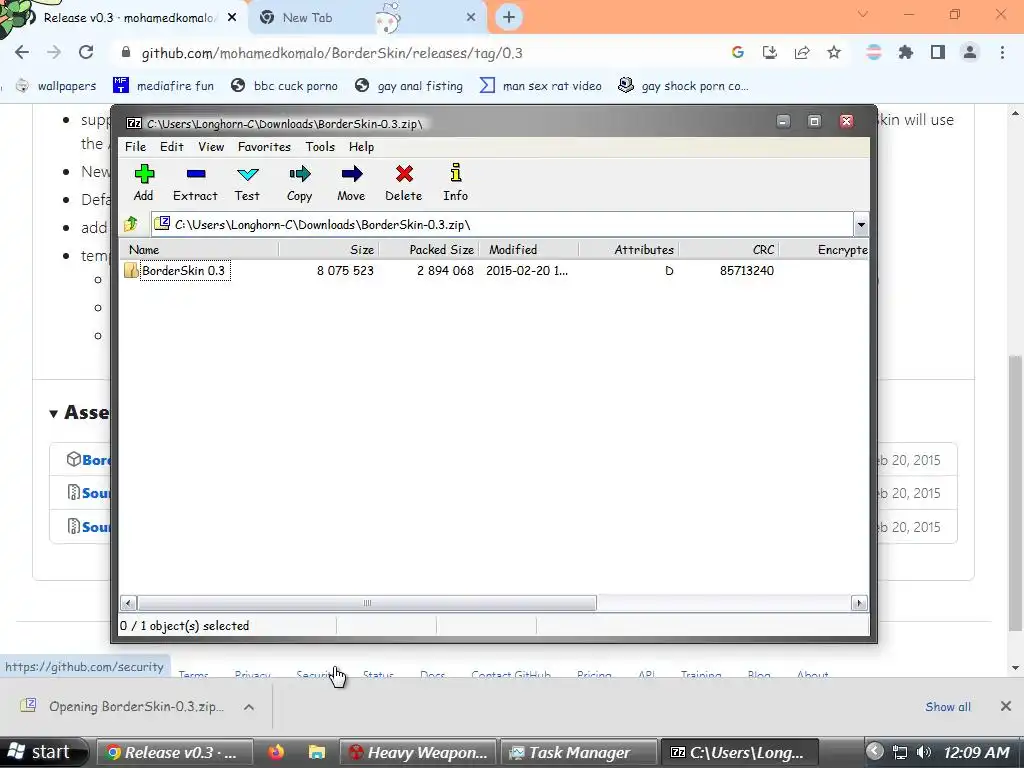Run Test on the archive
Image resolution: width=1024 pixels, height=768 pixels.
click(247, 182)
